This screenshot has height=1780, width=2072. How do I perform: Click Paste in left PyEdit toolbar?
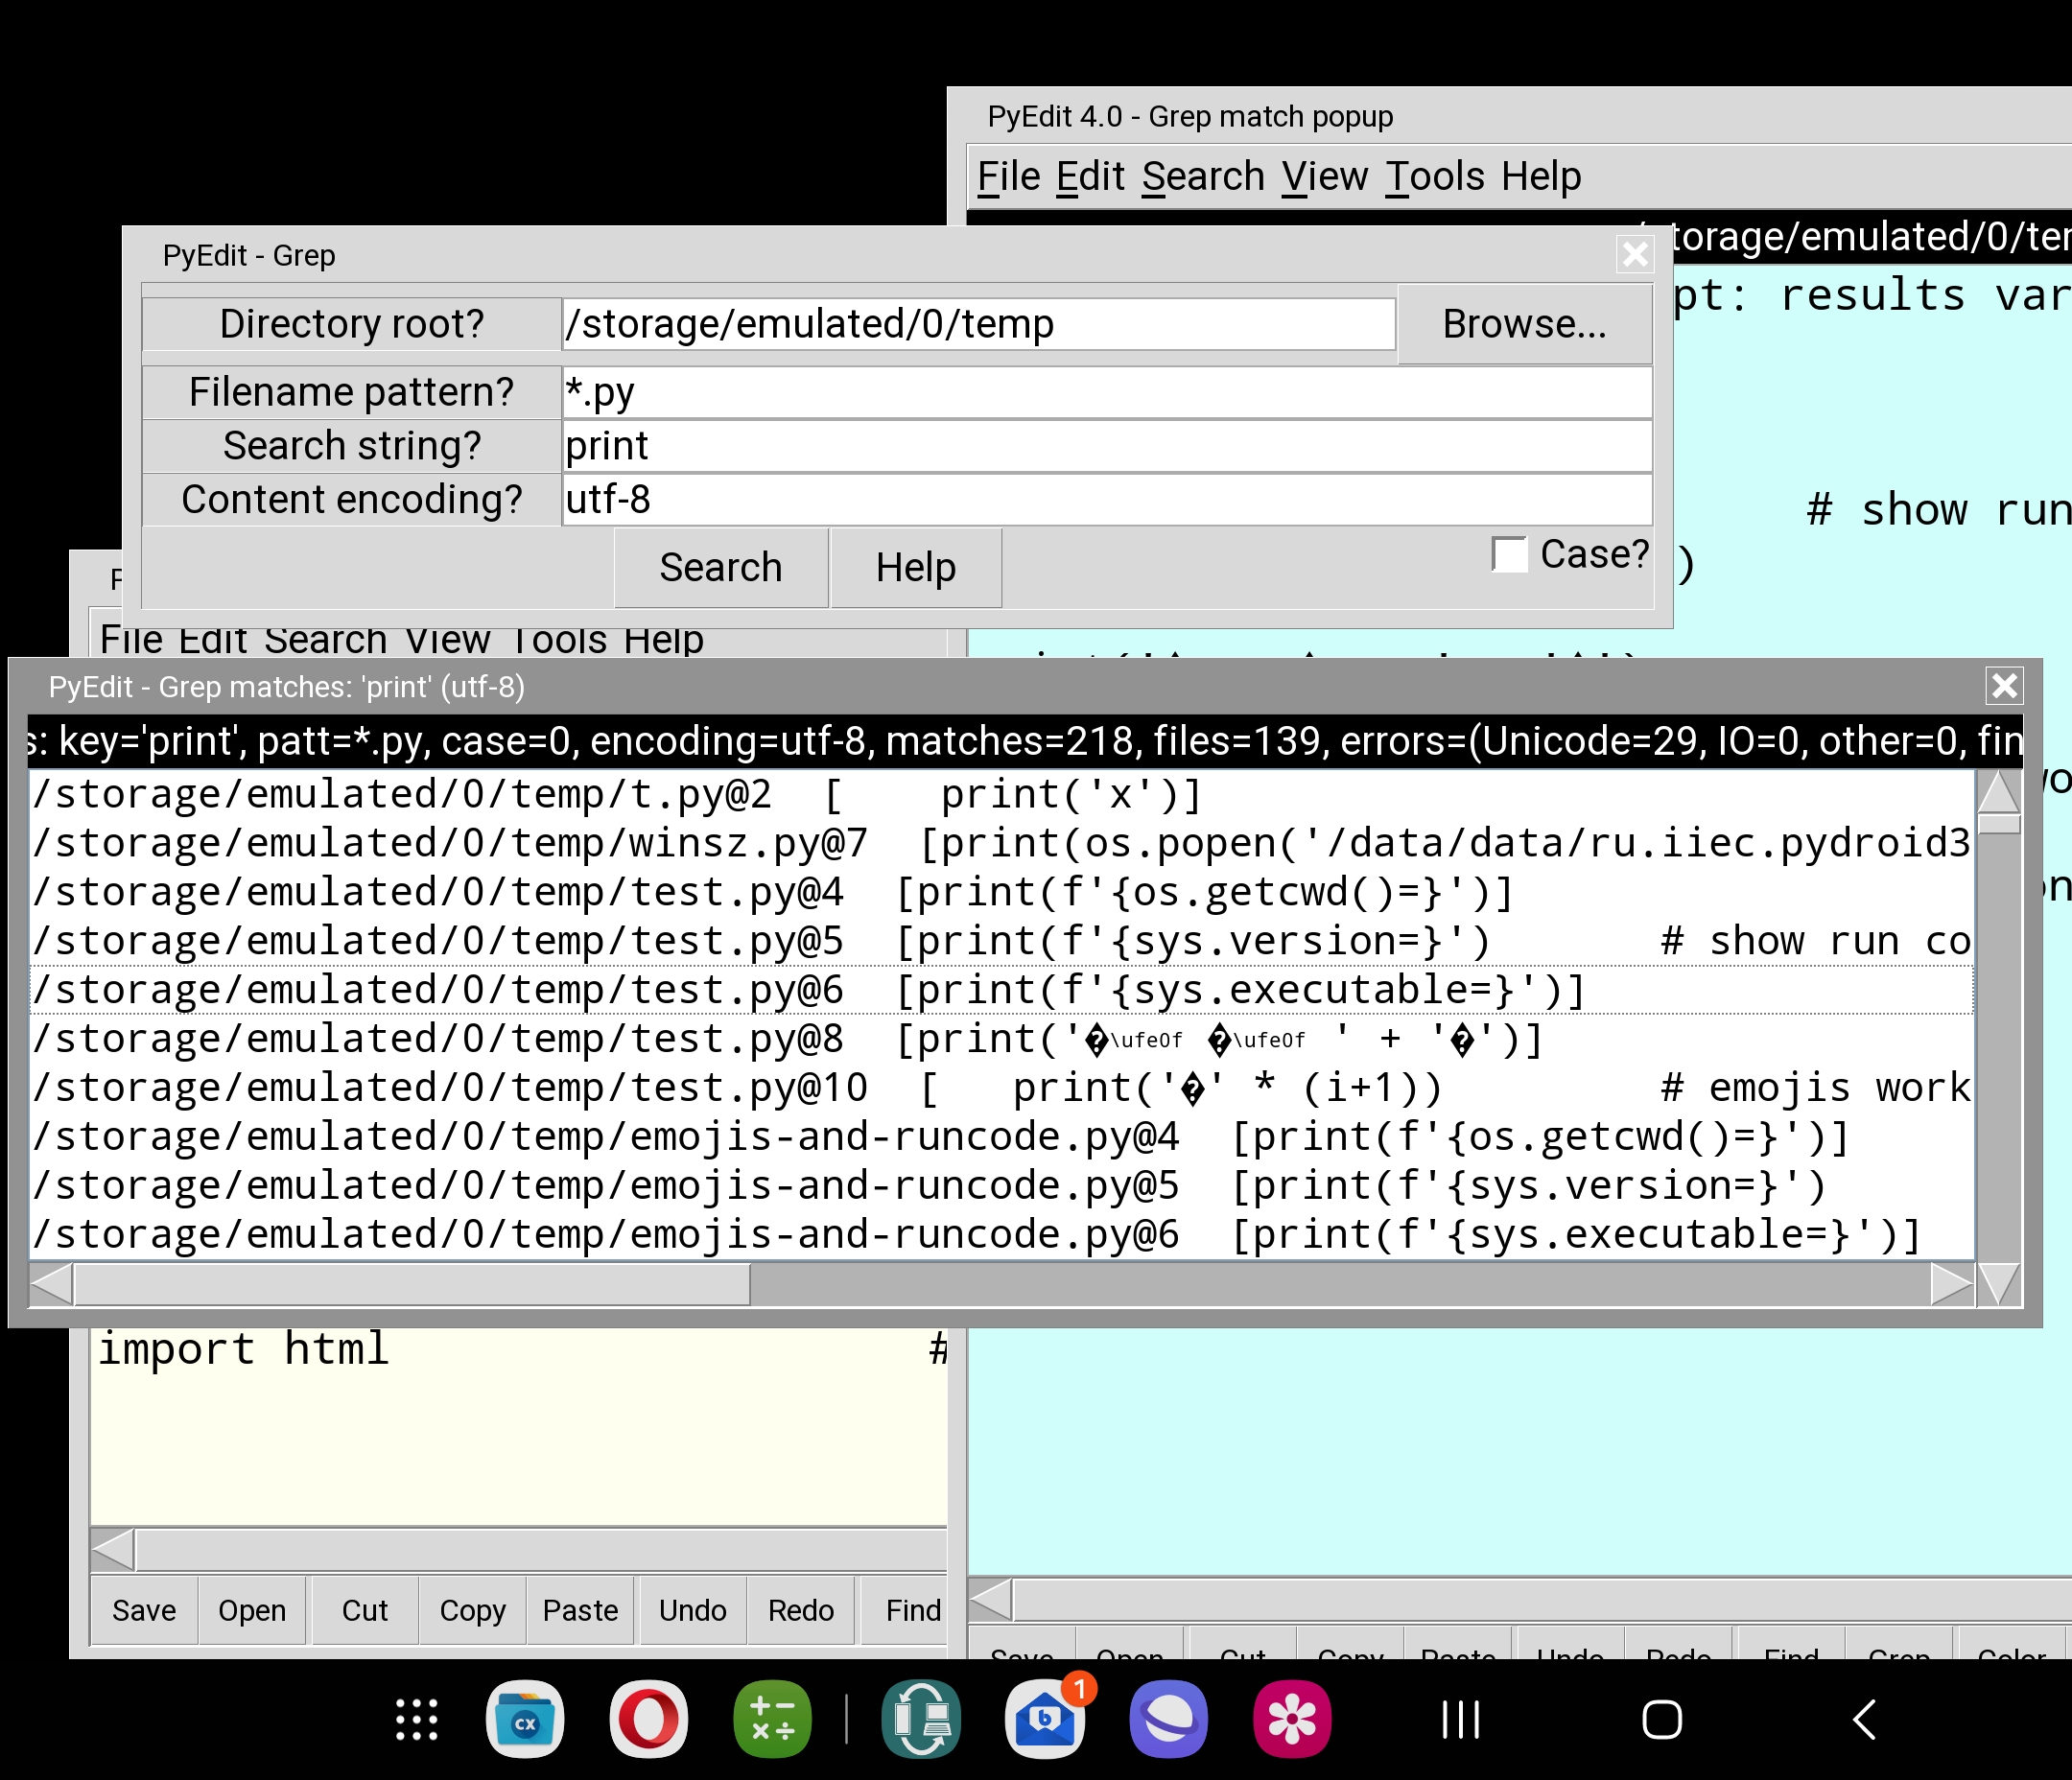[581, 1610]
